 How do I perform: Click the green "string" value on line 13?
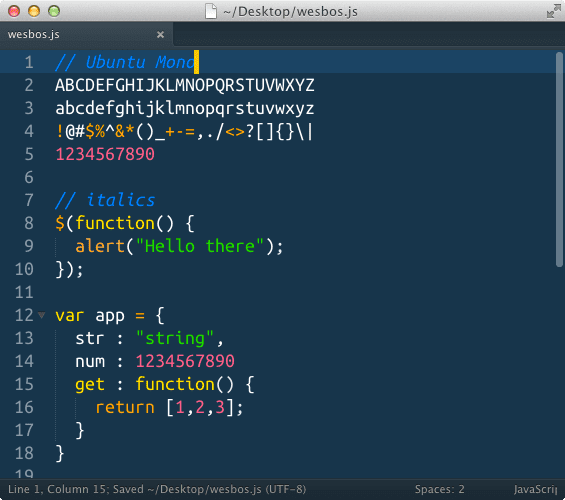click(x=175, y=339)
